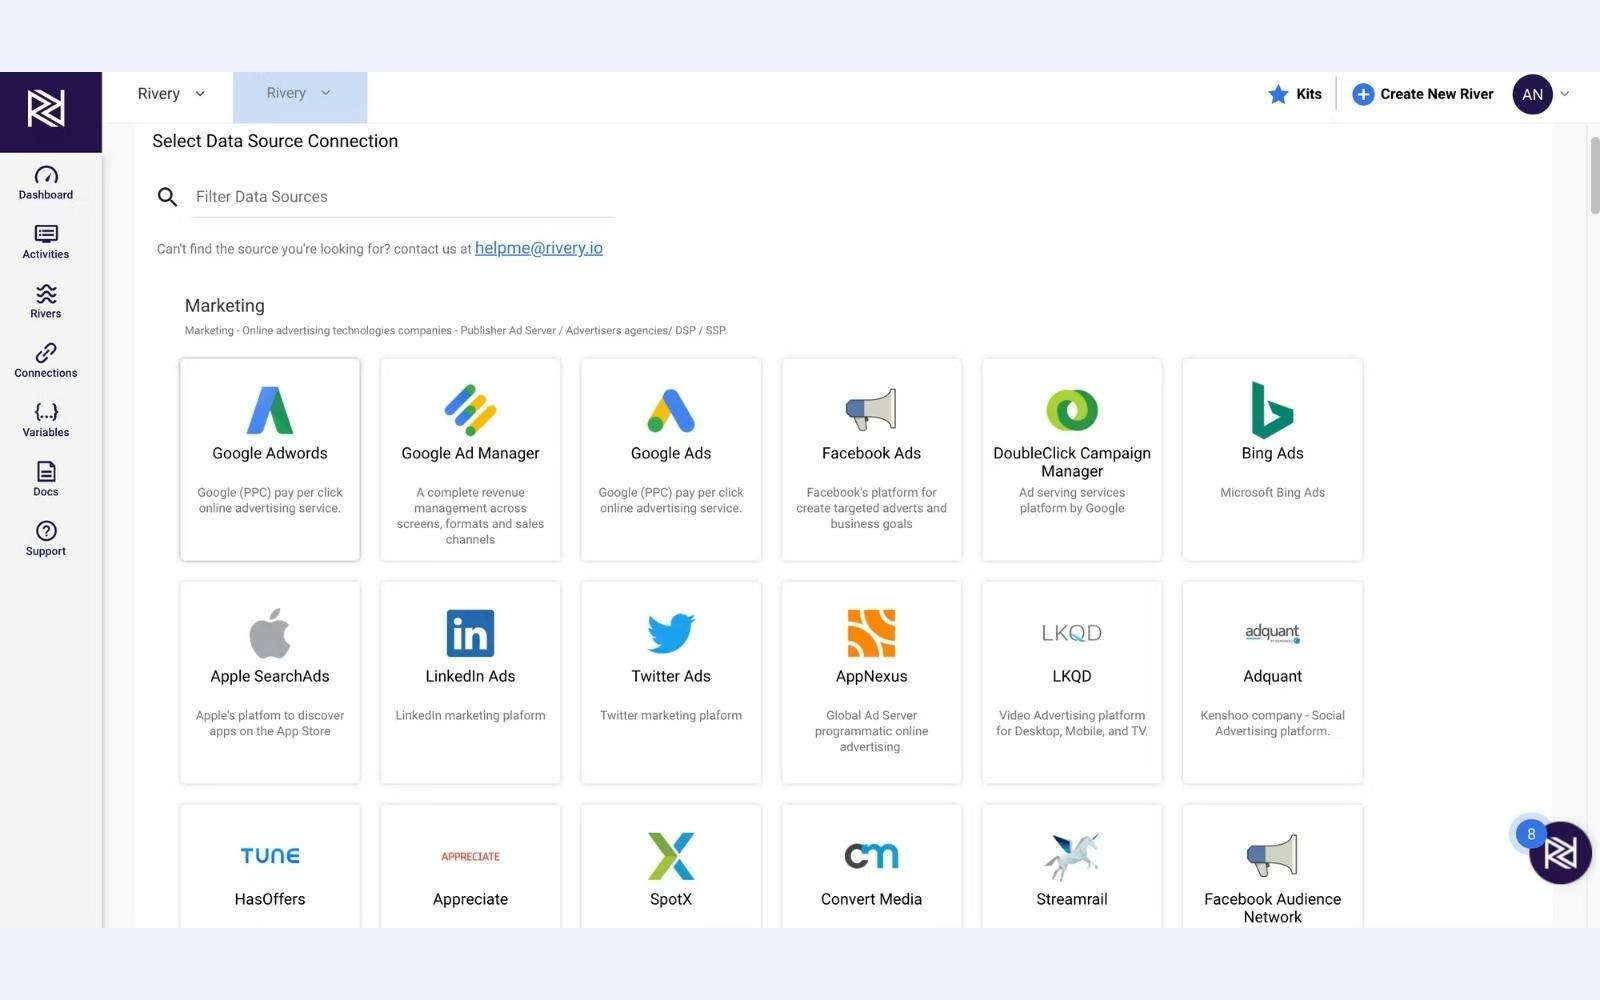The width and height of the screenshot is (1600, 1000).
Task: Click the LinkedIn marketing plaform text
Action: click(470, 715)
